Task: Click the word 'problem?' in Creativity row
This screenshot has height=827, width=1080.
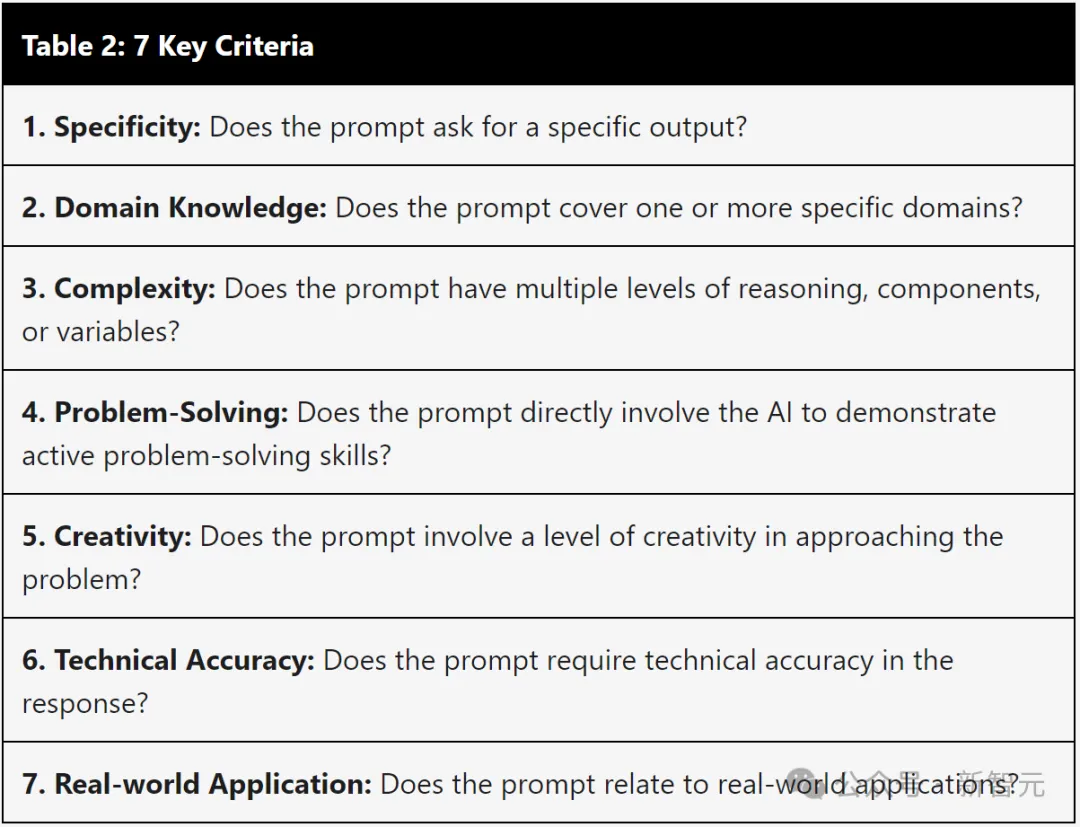Action: (x=81, y=580)
